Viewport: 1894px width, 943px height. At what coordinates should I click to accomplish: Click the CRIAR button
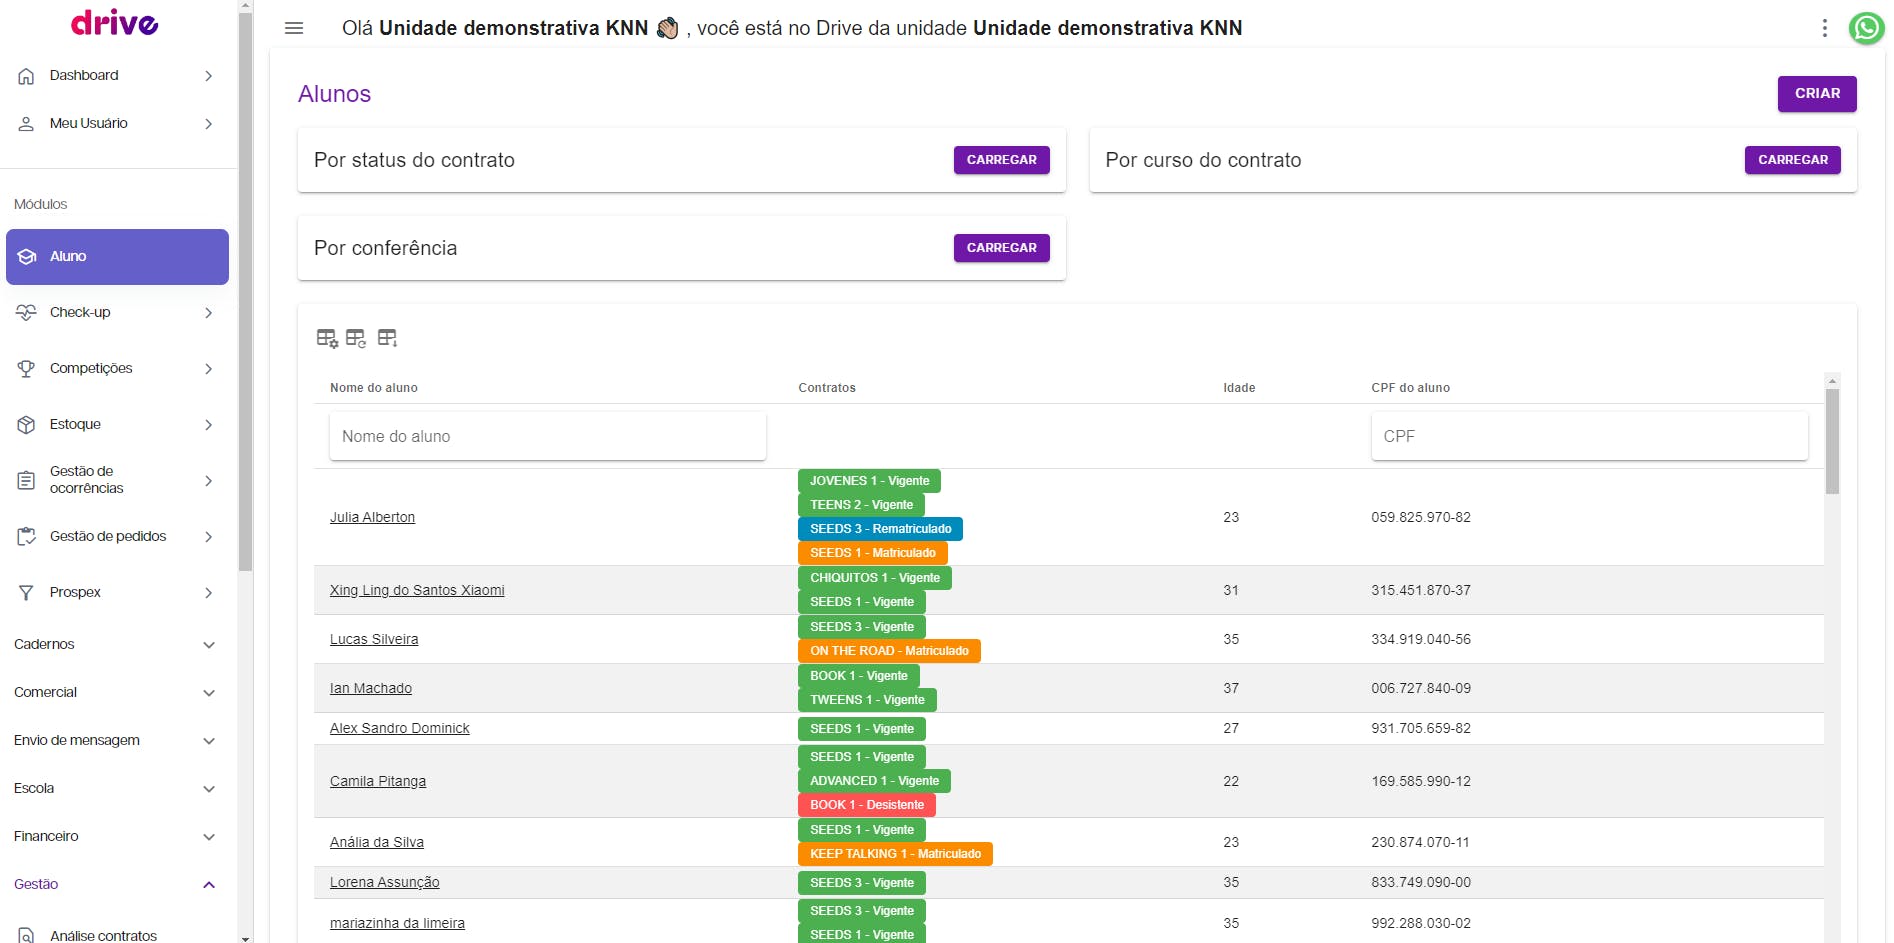[1817, 94]
